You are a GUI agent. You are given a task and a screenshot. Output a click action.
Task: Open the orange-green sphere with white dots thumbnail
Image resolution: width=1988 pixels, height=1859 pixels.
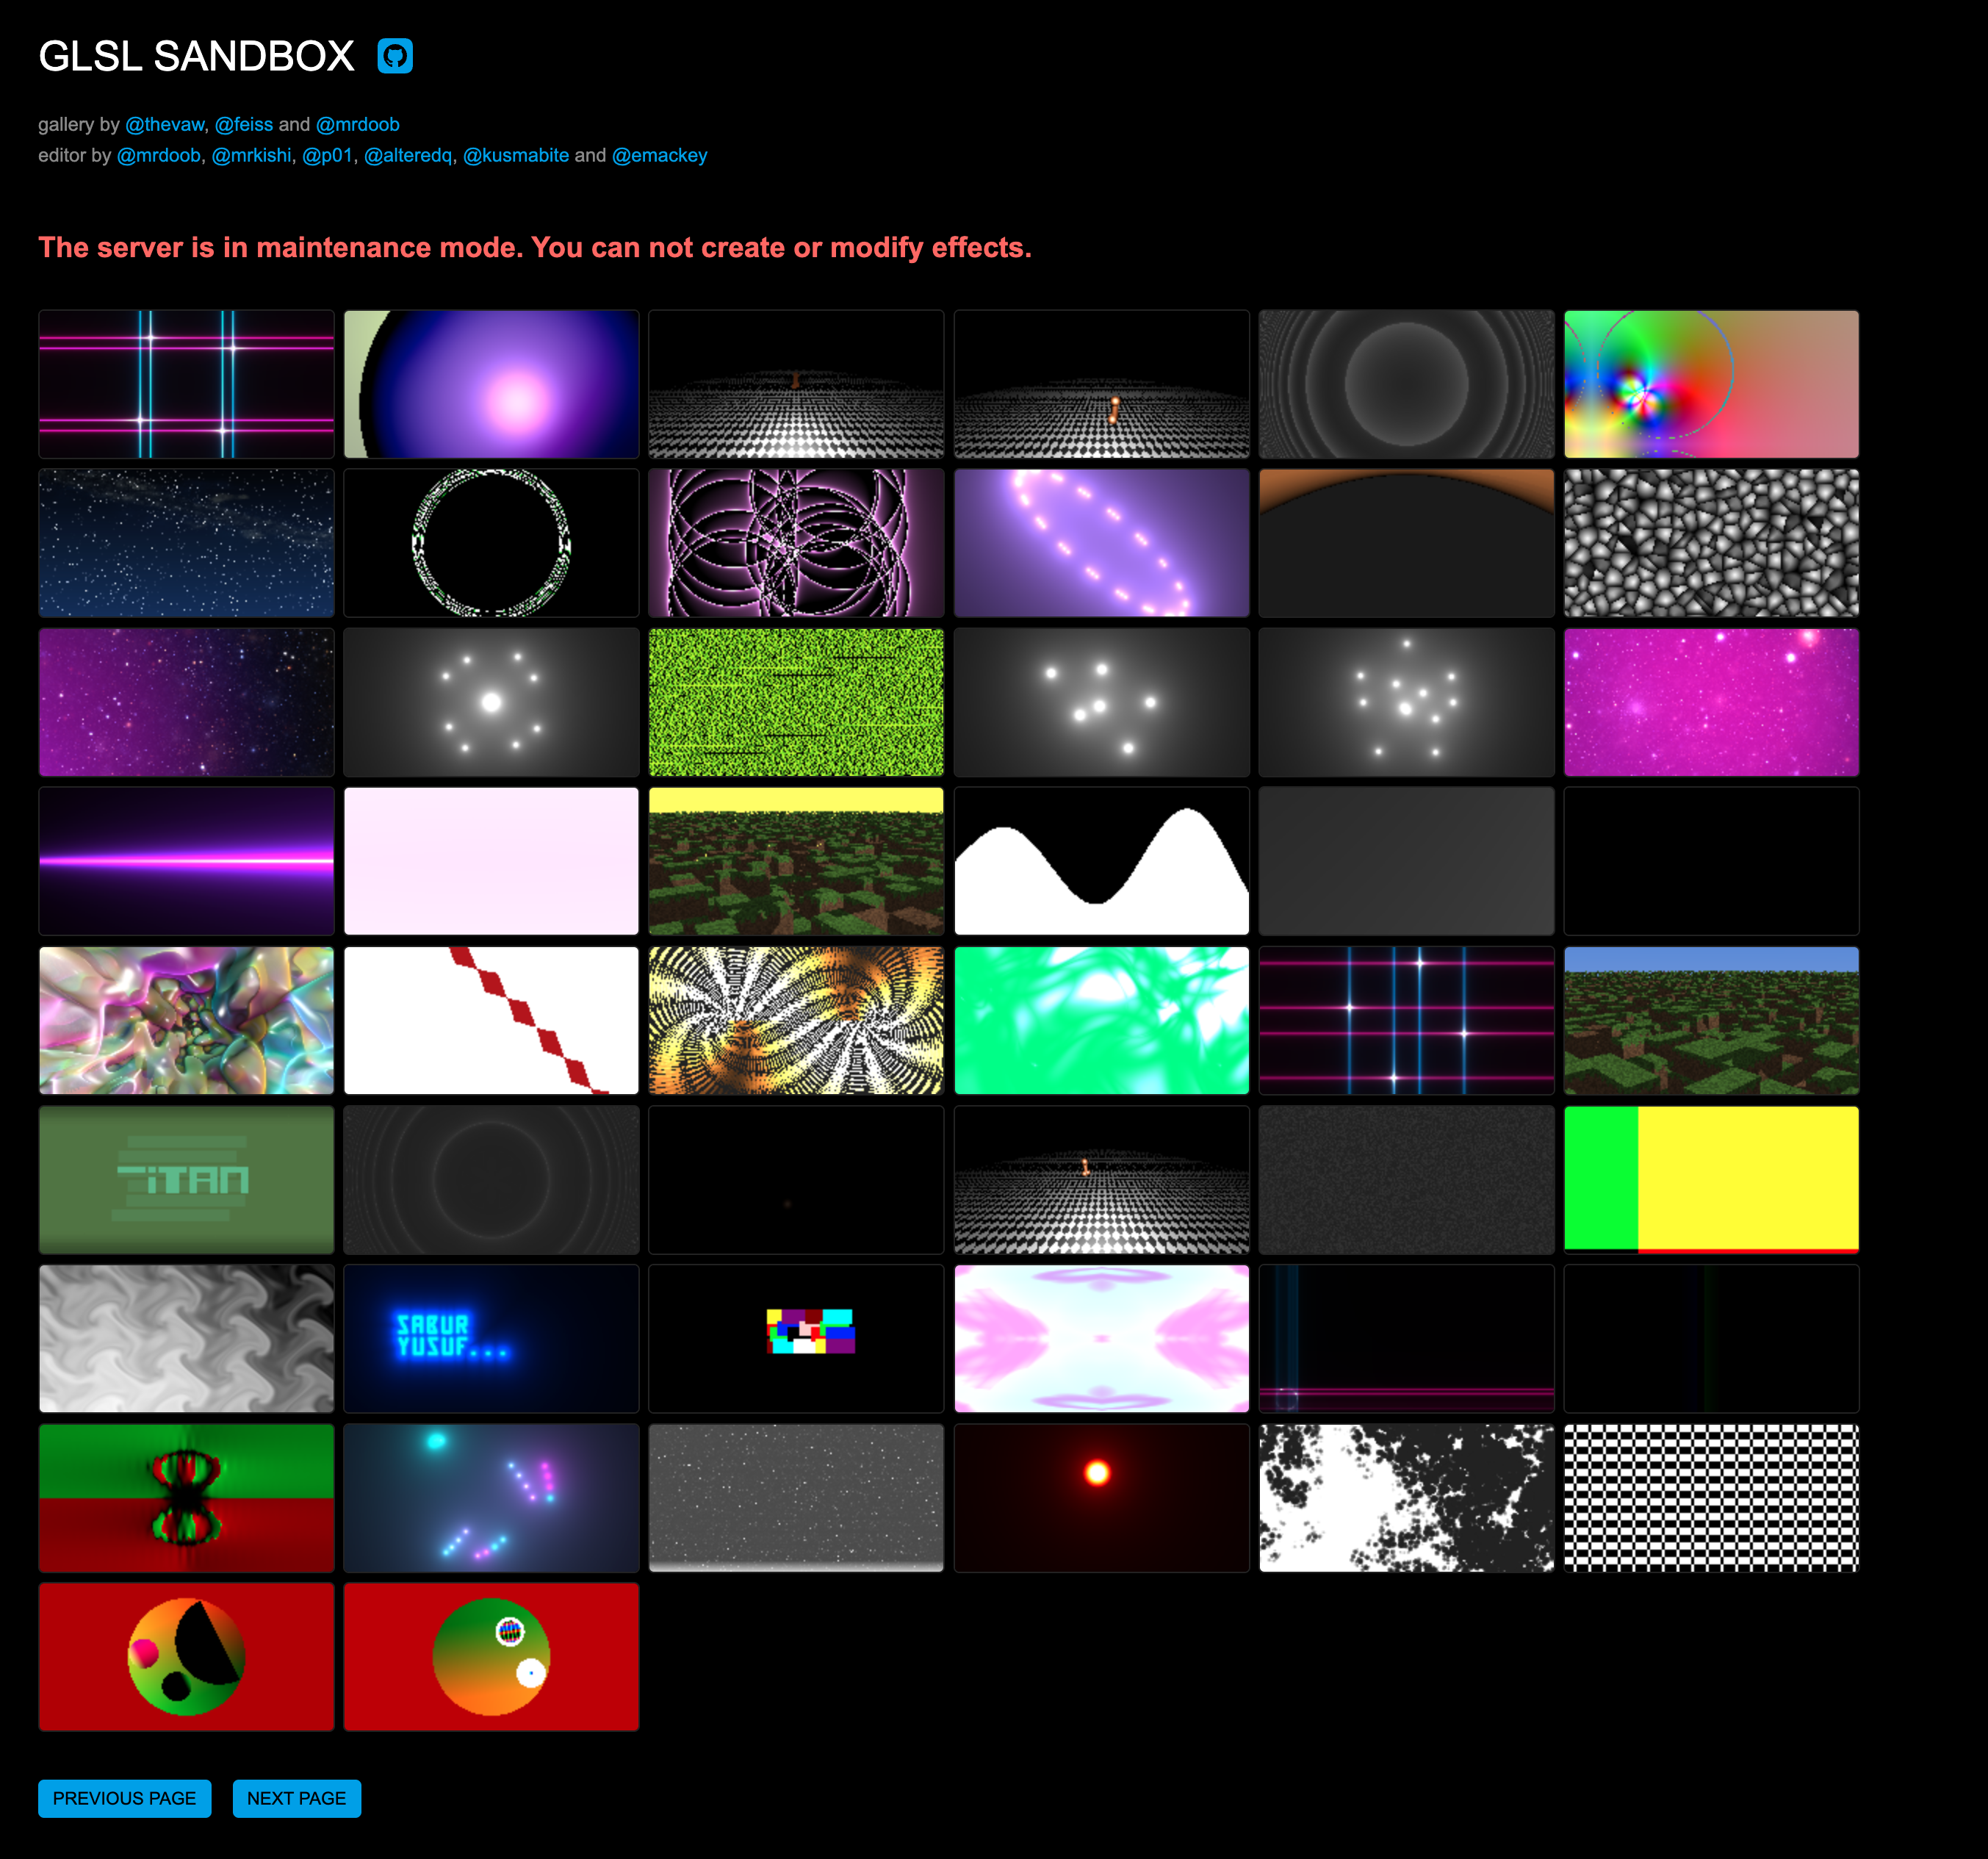491,1656
